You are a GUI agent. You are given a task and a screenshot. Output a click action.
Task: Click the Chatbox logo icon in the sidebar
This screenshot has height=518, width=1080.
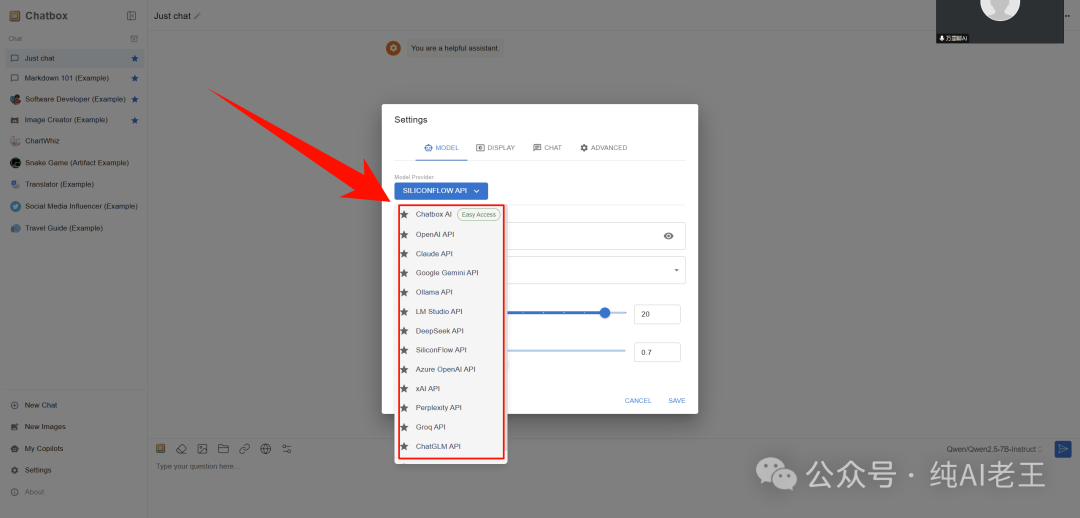(14, 16)
